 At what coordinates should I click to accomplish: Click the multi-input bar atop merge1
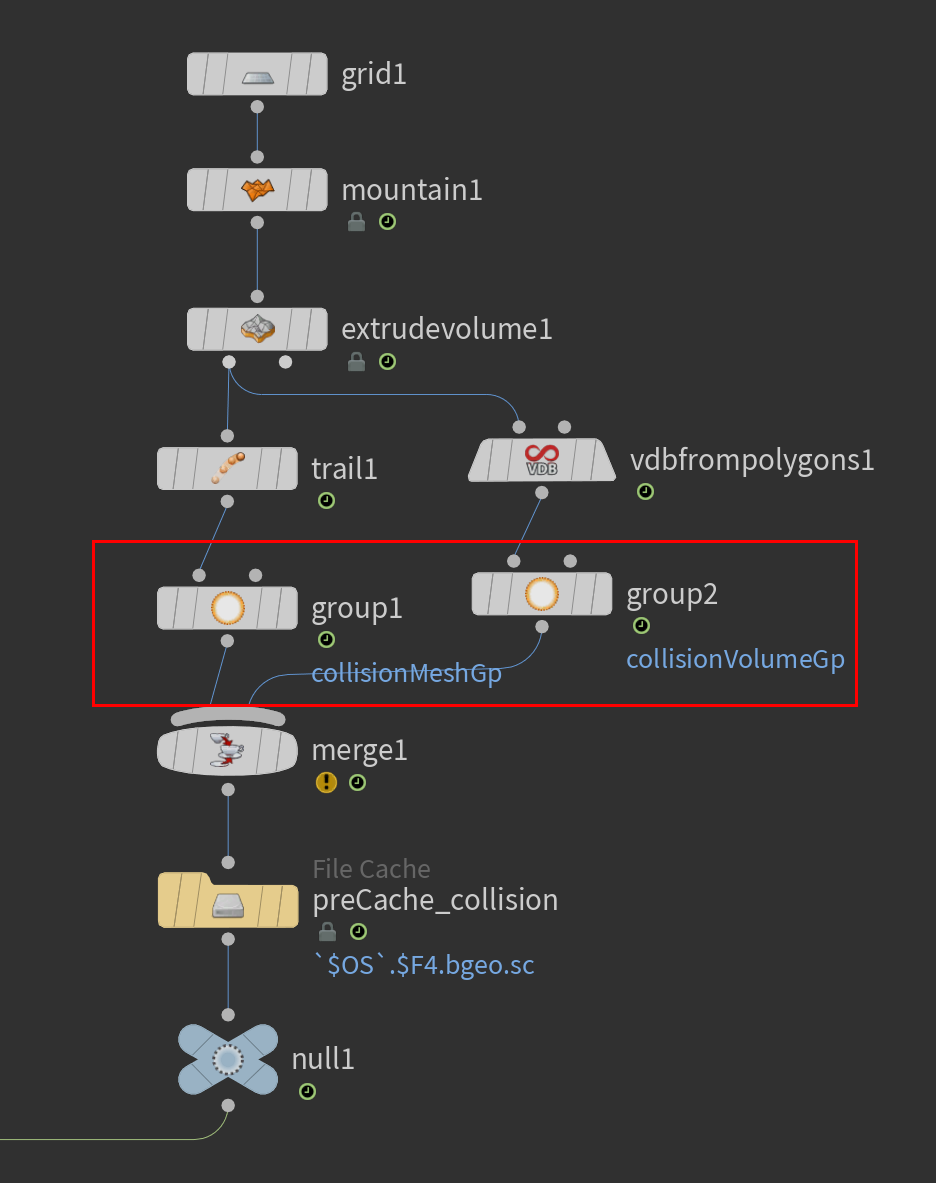[x=228, y=717]
